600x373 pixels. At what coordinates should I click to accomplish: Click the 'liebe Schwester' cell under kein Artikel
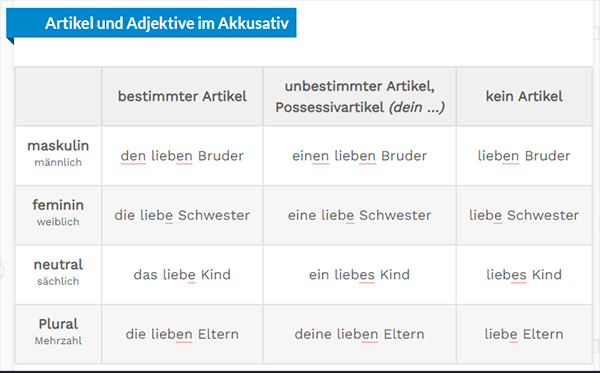(524, 215)
